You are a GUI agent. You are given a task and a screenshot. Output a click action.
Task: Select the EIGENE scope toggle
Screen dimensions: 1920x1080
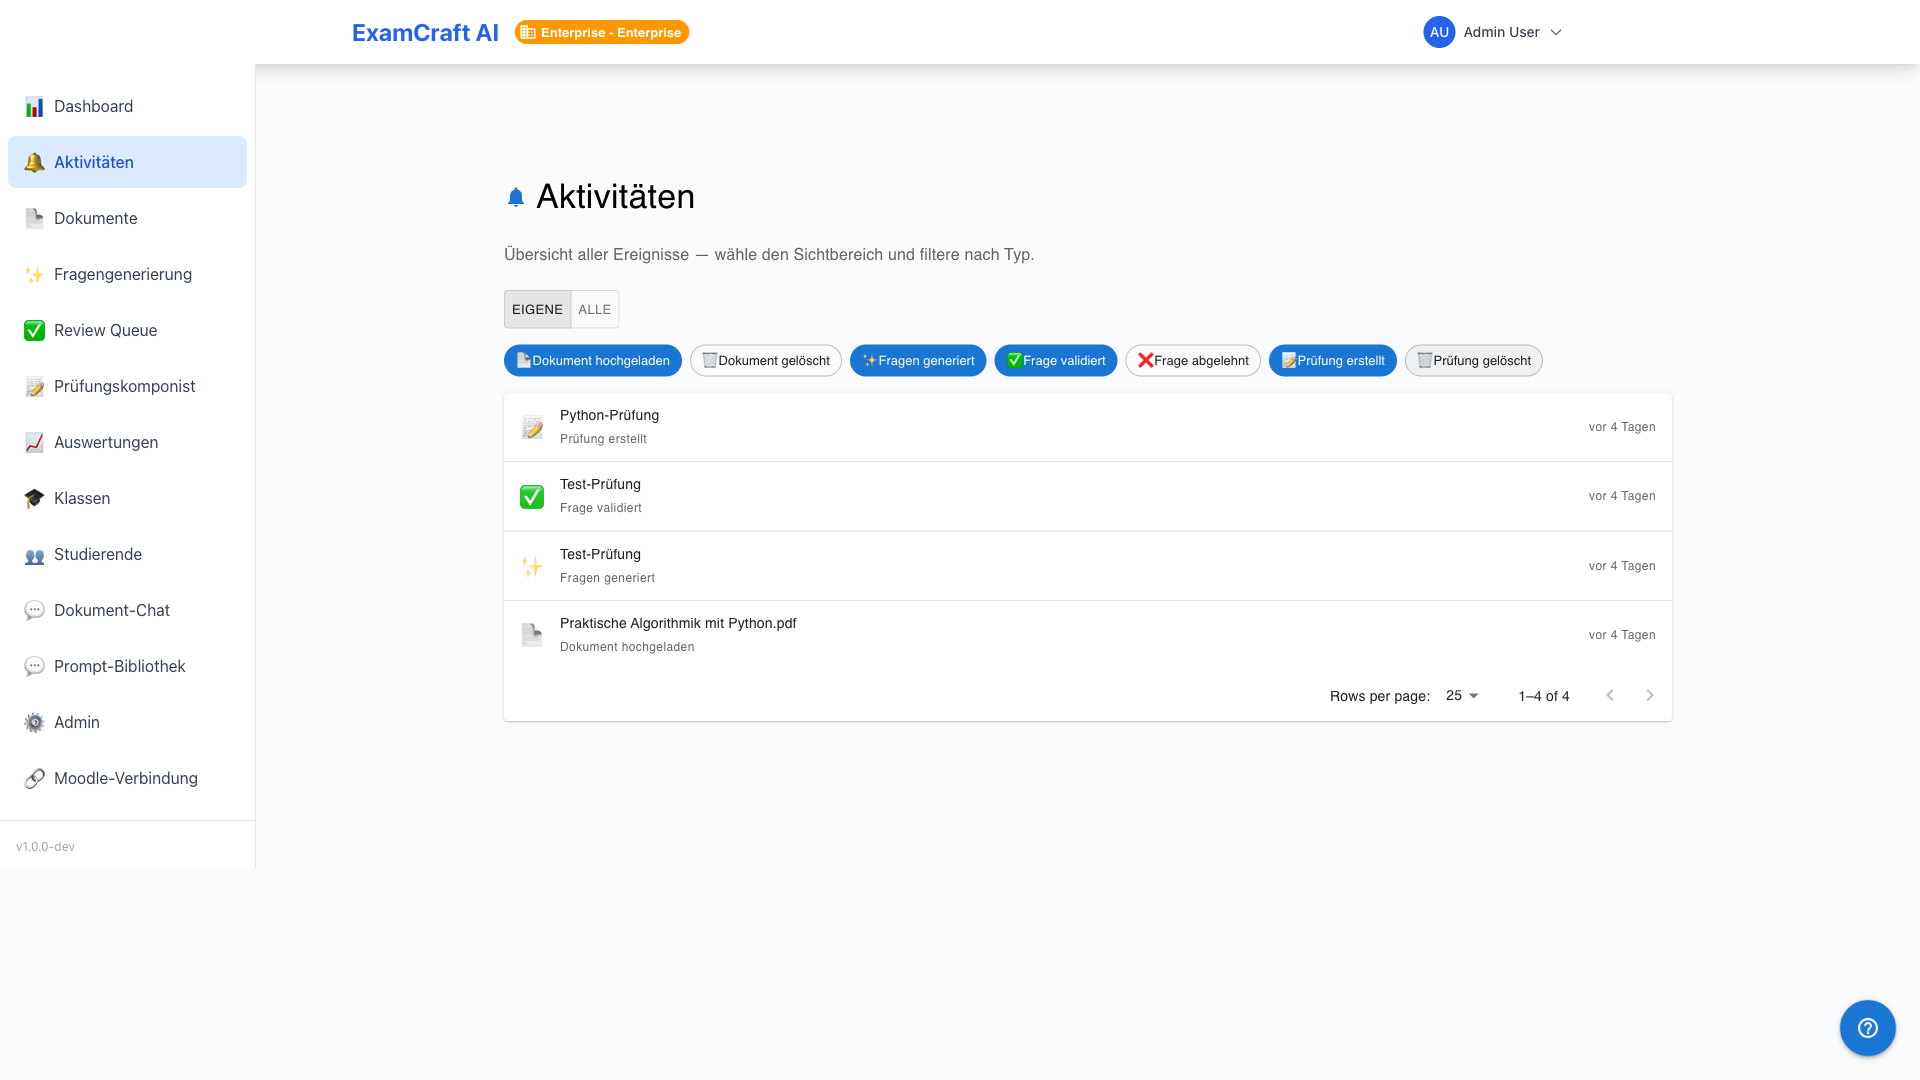click(537, 310)
